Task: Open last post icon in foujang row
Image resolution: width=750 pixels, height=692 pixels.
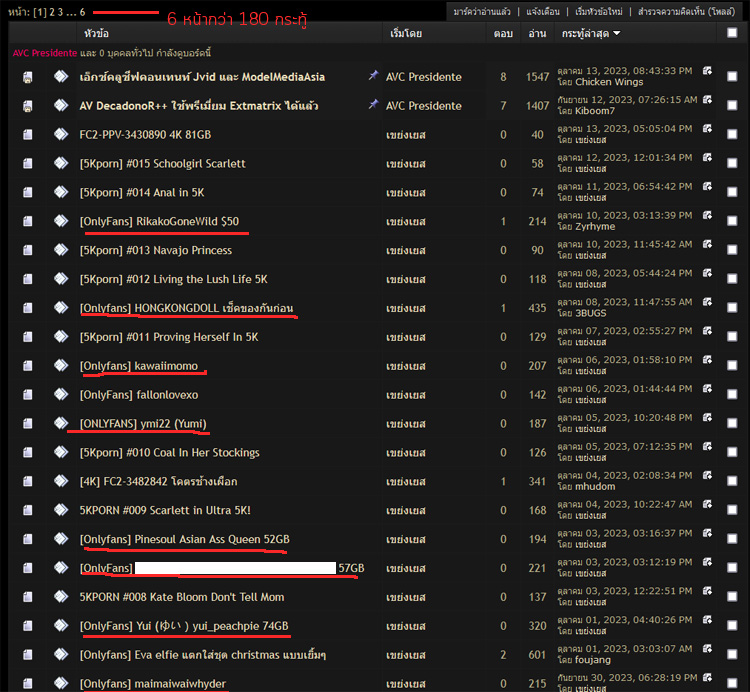Action: (707, 648)
